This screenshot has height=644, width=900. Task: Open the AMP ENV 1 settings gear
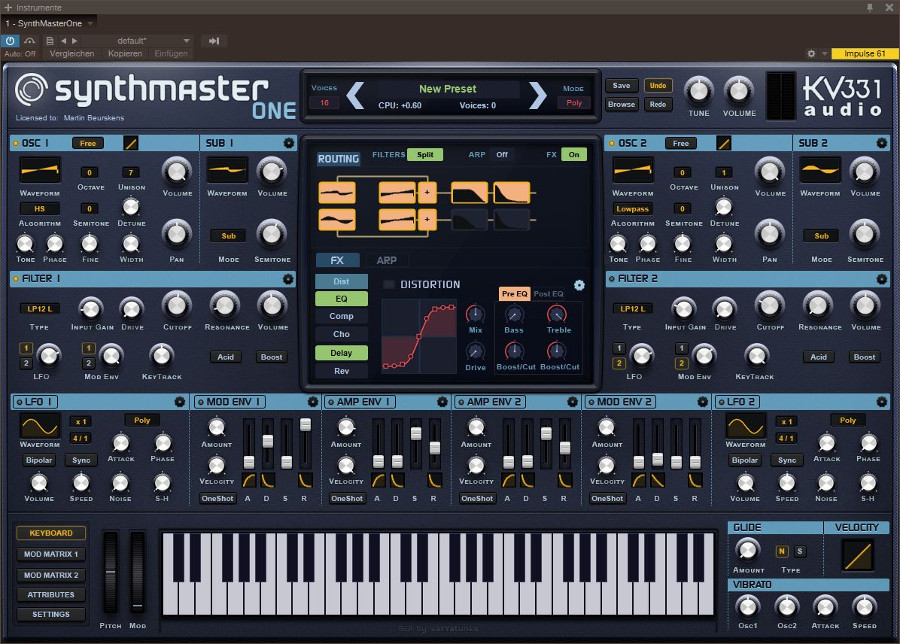[442, 402]
